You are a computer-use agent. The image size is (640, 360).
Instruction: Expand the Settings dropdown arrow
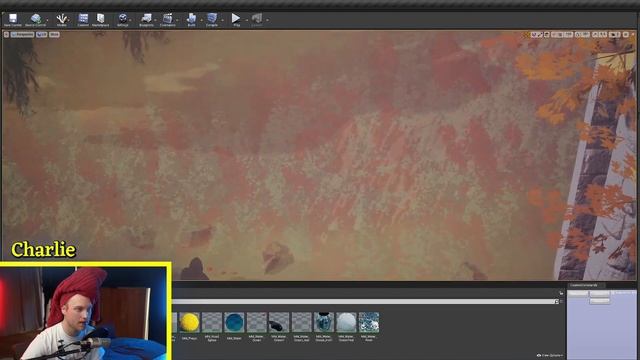click(x=131, y=19)
